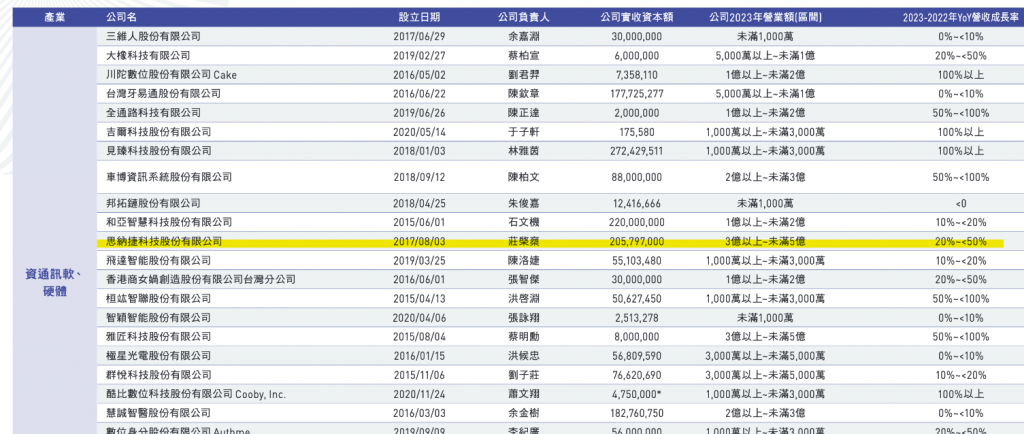Select founding date 2018/09/12
This screenshot has height=434, width=1024.
click(419, 177)
